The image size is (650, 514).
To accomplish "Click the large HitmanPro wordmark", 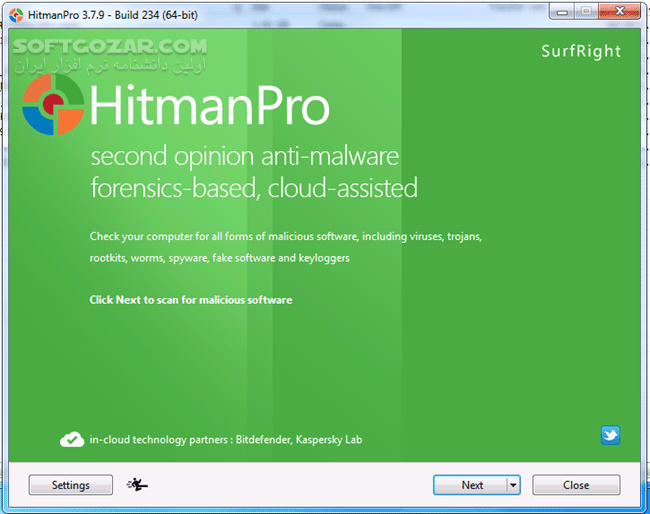I will [x=209, y=104].
